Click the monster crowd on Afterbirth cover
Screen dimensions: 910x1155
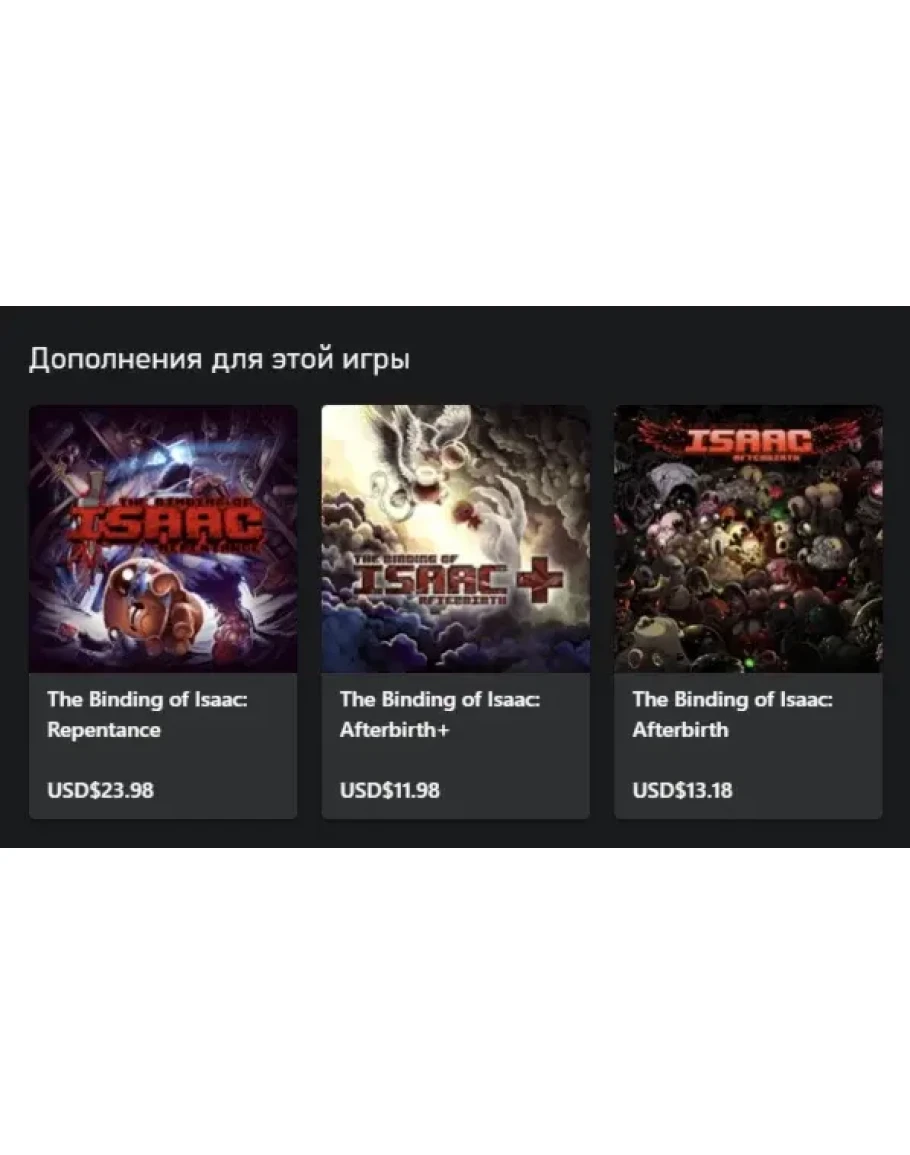748,567
